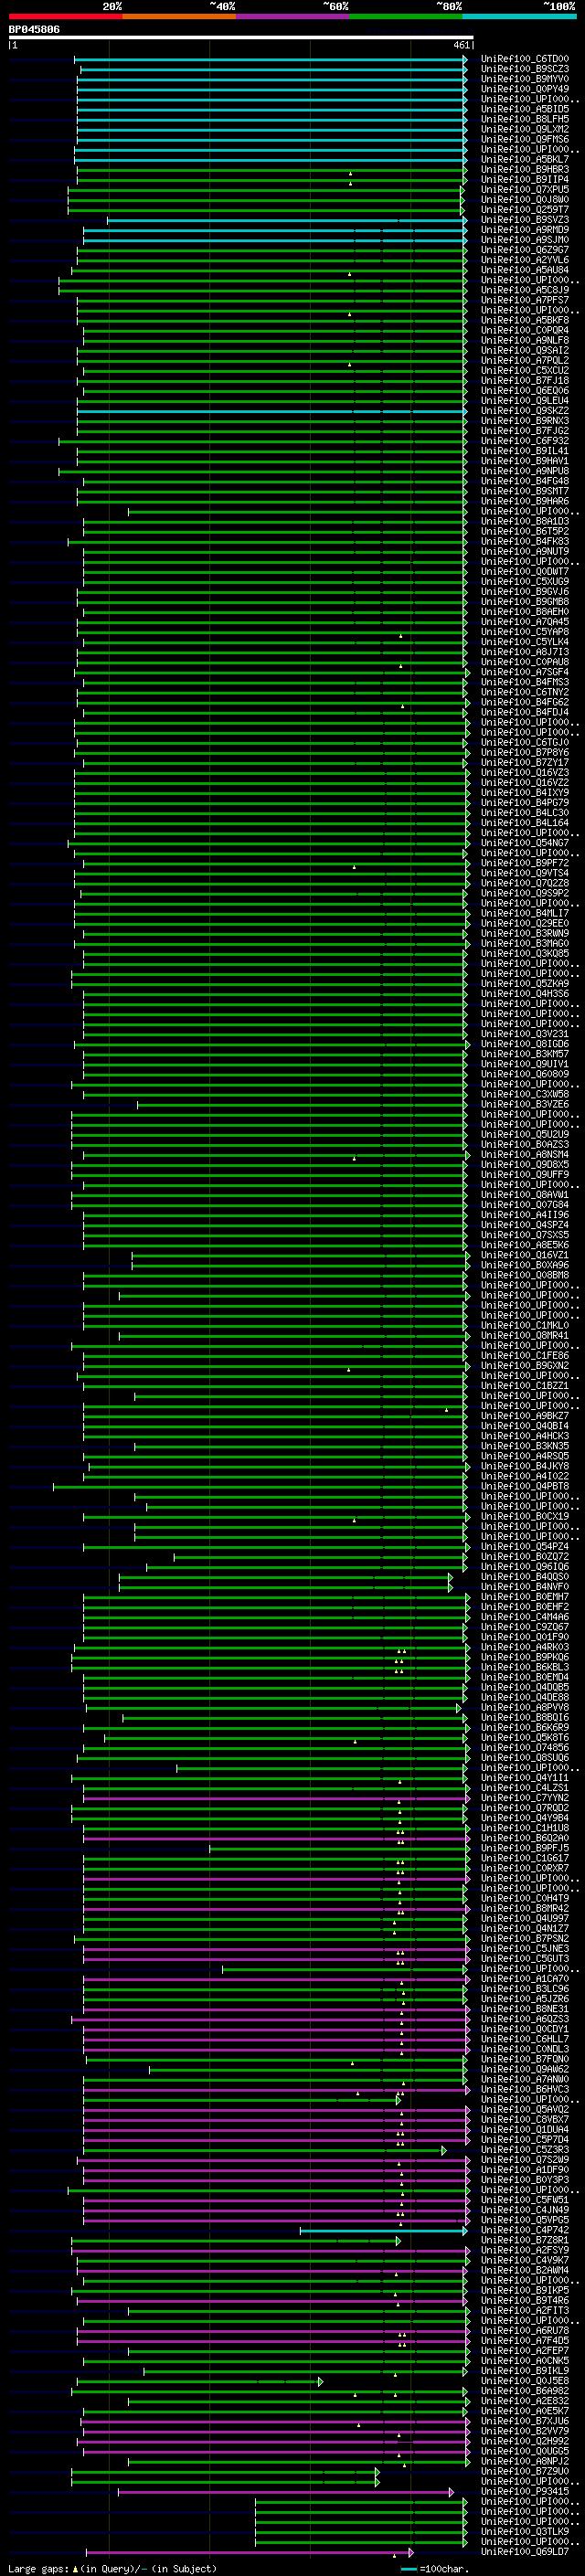Select the UniRef100_B6HVC3 hit
The height and width of the screenshot is (2576, 585).
(524, 2090)
